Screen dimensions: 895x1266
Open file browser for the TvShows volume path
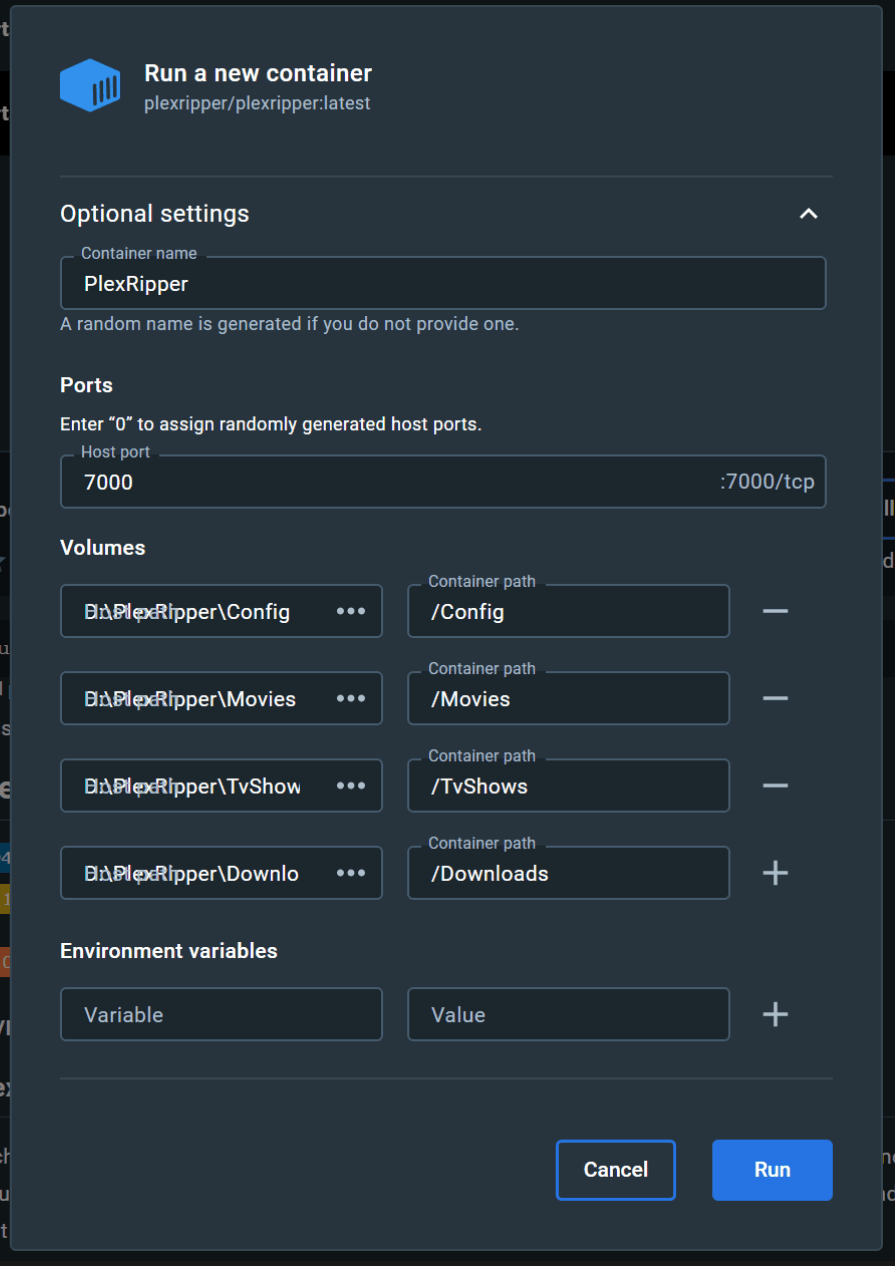point(351,785)
